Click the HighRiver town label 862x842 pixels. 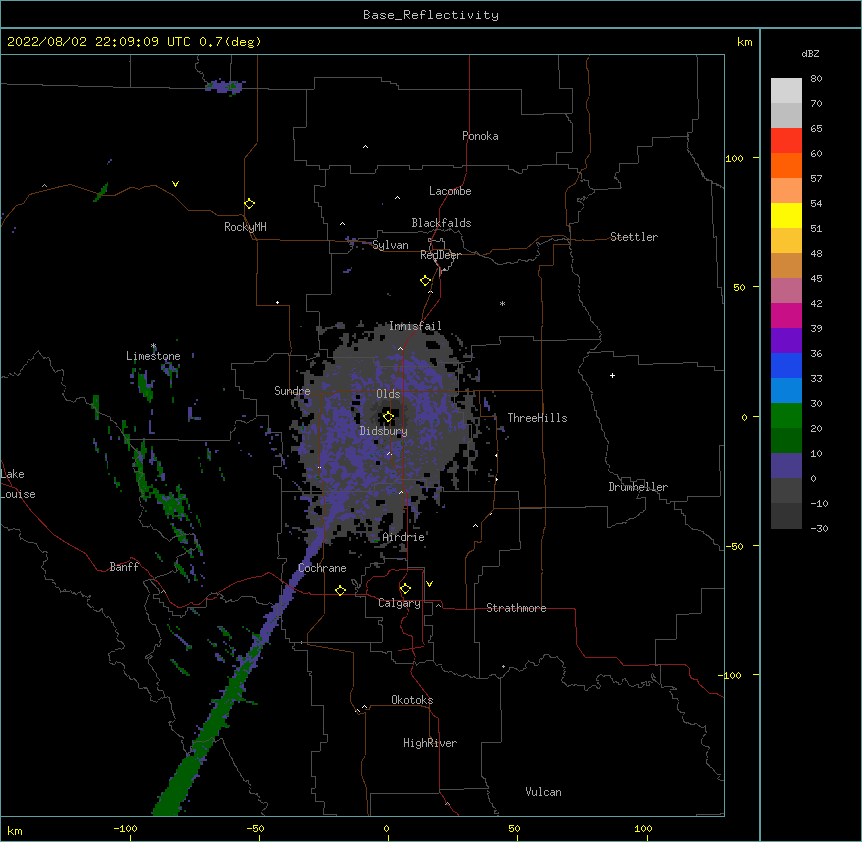pyautogui.click(x=430, y=743)
